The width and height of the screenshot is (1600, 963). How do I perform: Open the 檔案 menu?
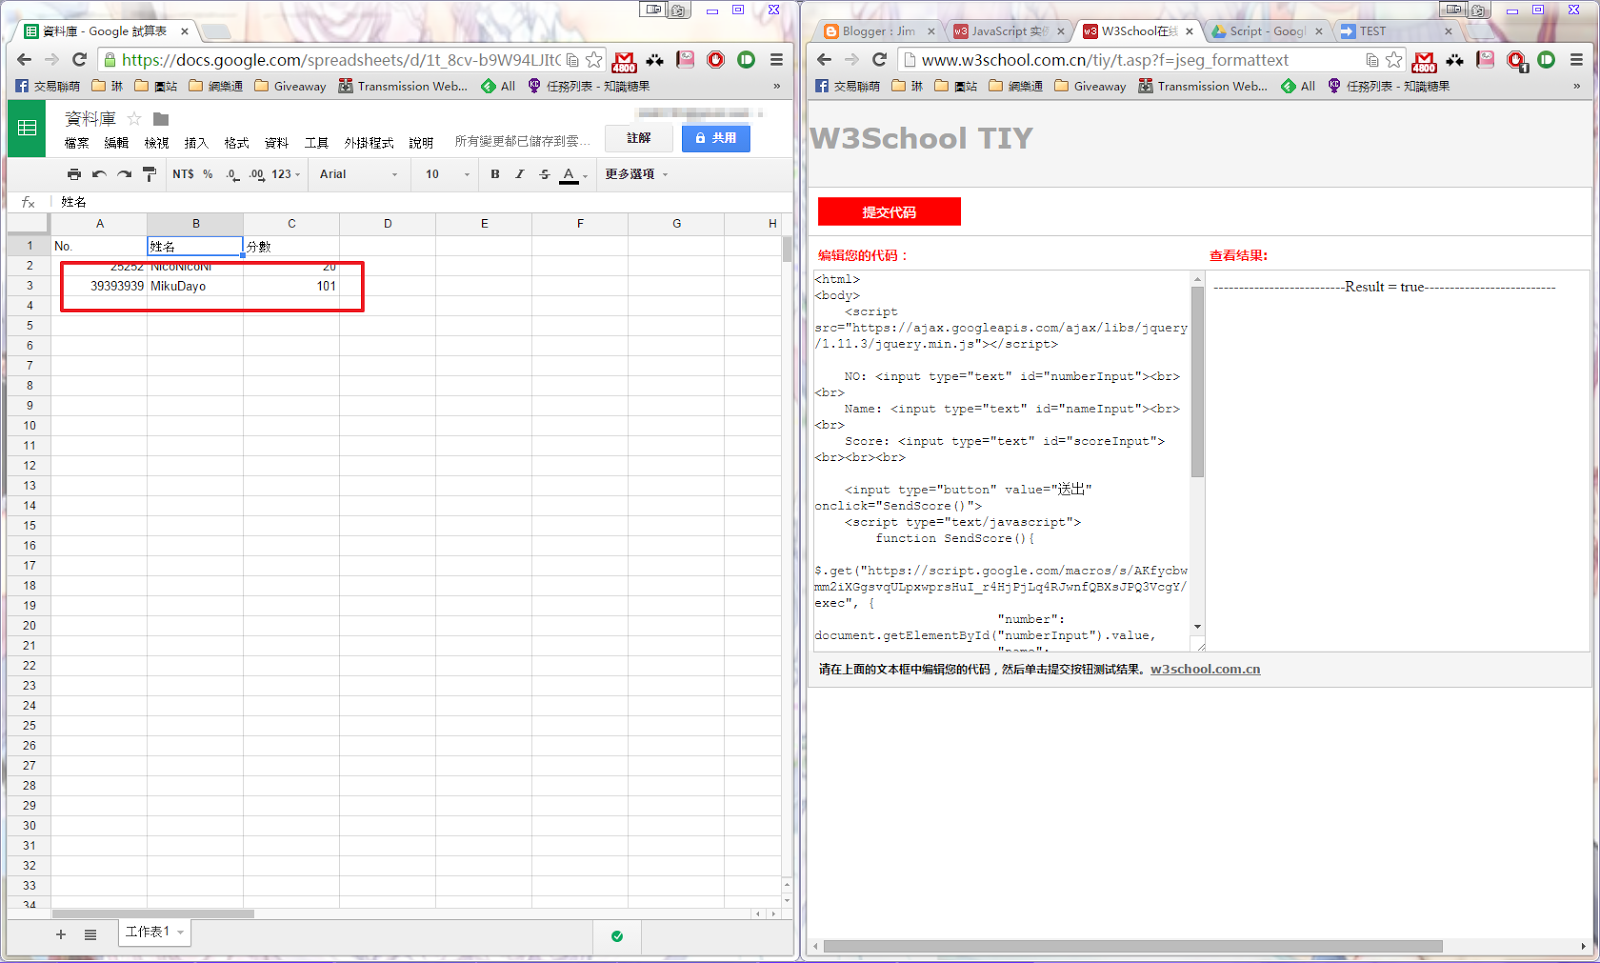[x=77, y=143]
